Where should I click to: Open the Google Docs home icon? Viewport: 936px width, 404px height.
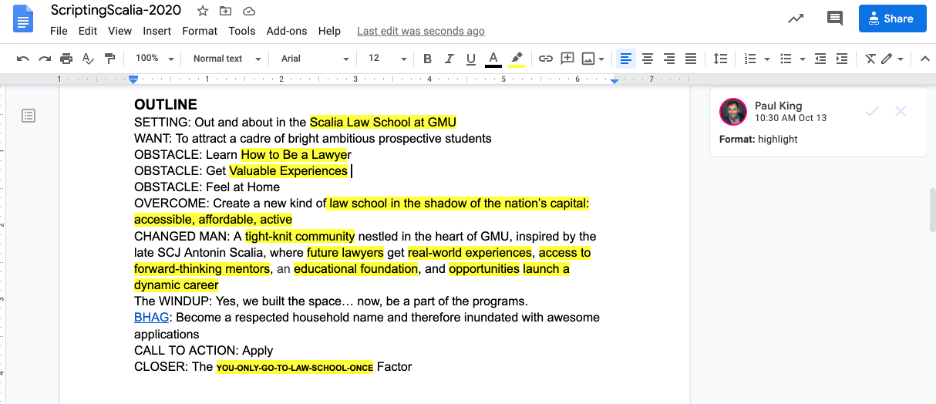point(23,20)
